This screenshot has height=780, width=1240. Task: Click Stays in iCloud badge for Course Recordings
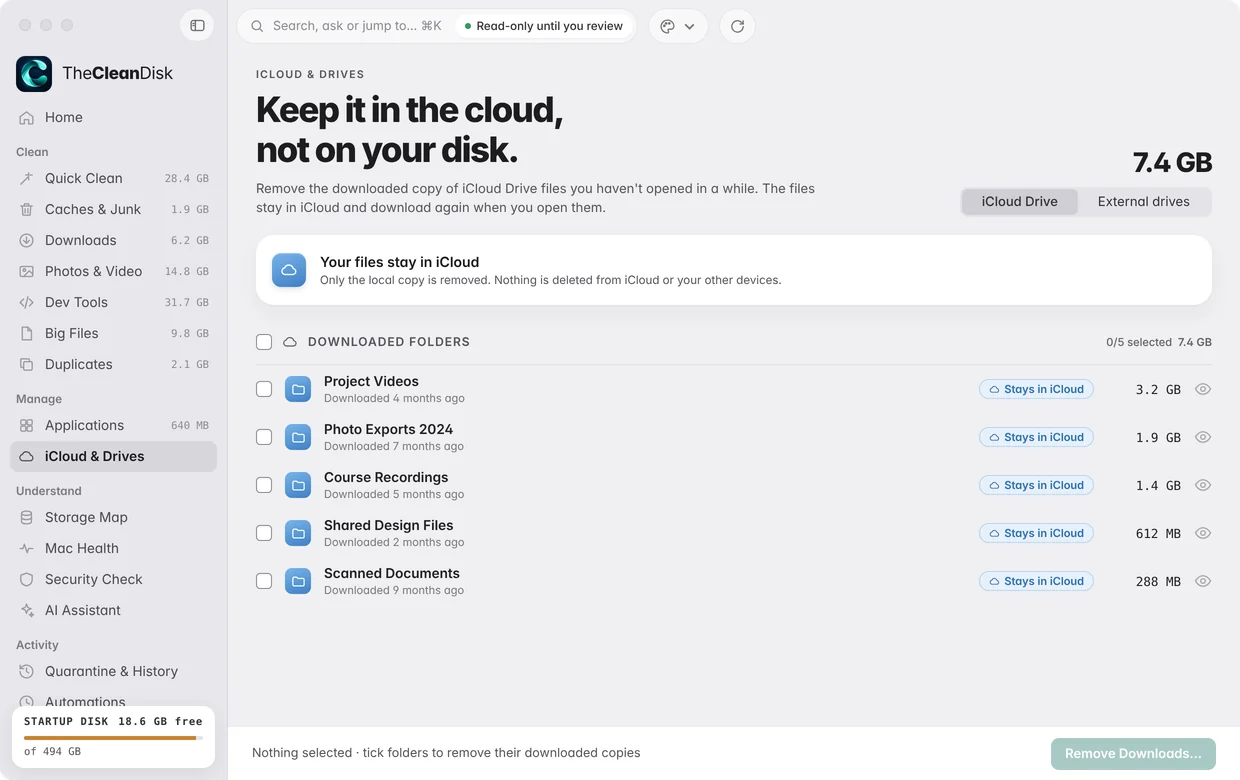1036,485
